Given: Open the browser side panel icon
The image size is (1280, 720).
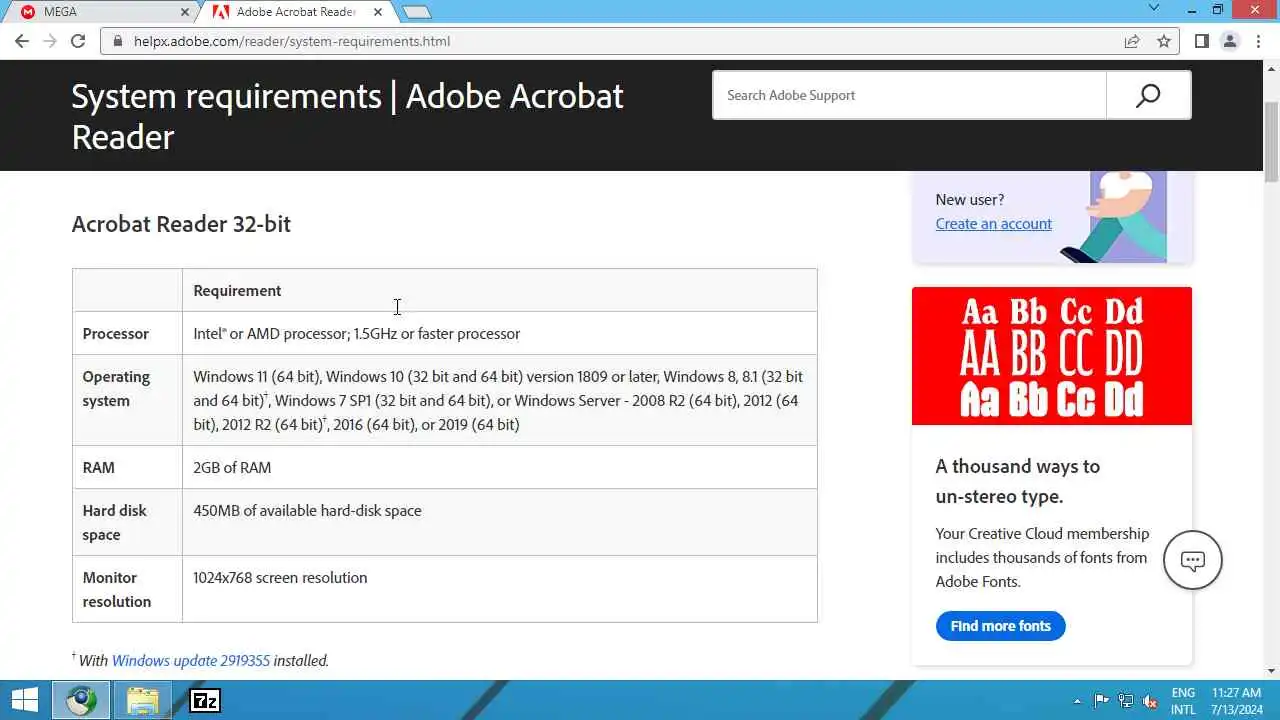Looking at the screenshot, I should point(1202,41).
